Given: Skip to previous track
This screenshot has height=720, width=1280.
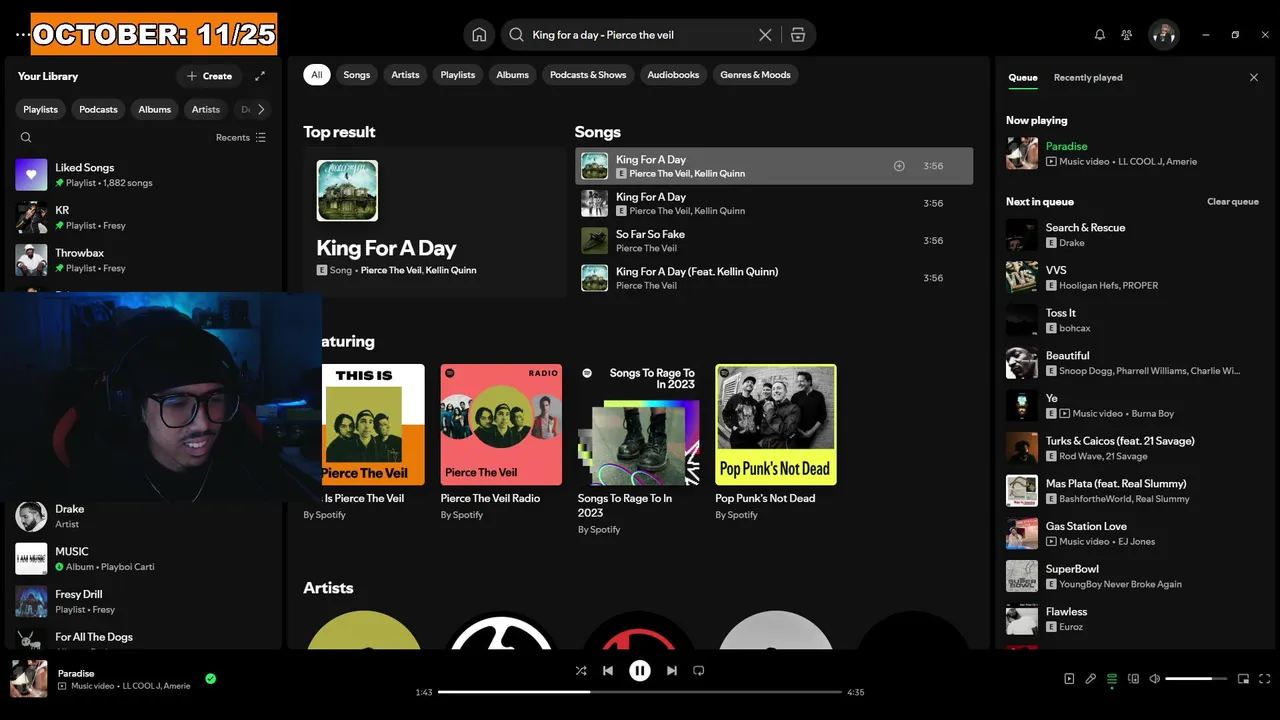Looking at the screenshot, I should (608, 671).
